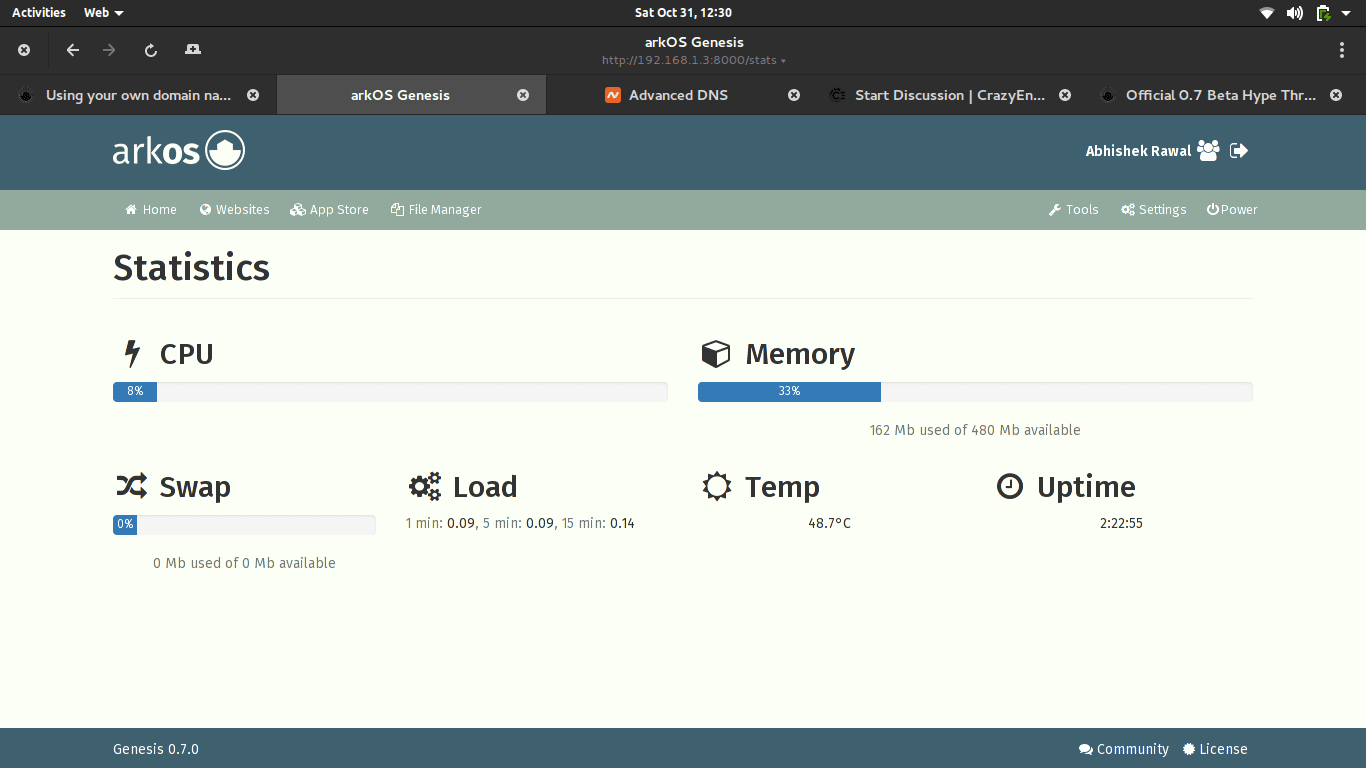The width and height of the screenshot is (1366, 768).
Task: Open the Community link in footer
Action: (1124, 749)
